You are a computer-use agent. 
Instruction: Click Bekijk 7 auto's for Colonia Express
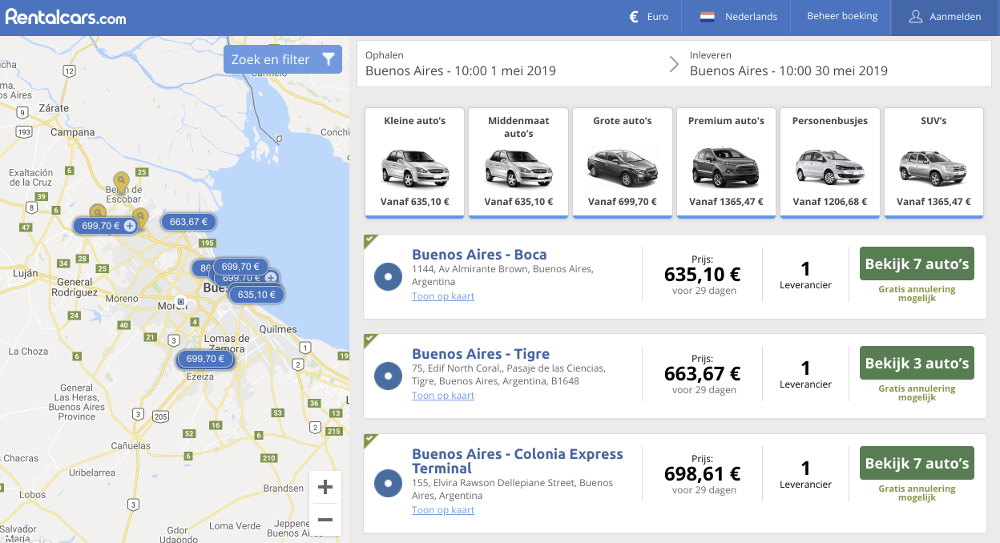(916, 463)
